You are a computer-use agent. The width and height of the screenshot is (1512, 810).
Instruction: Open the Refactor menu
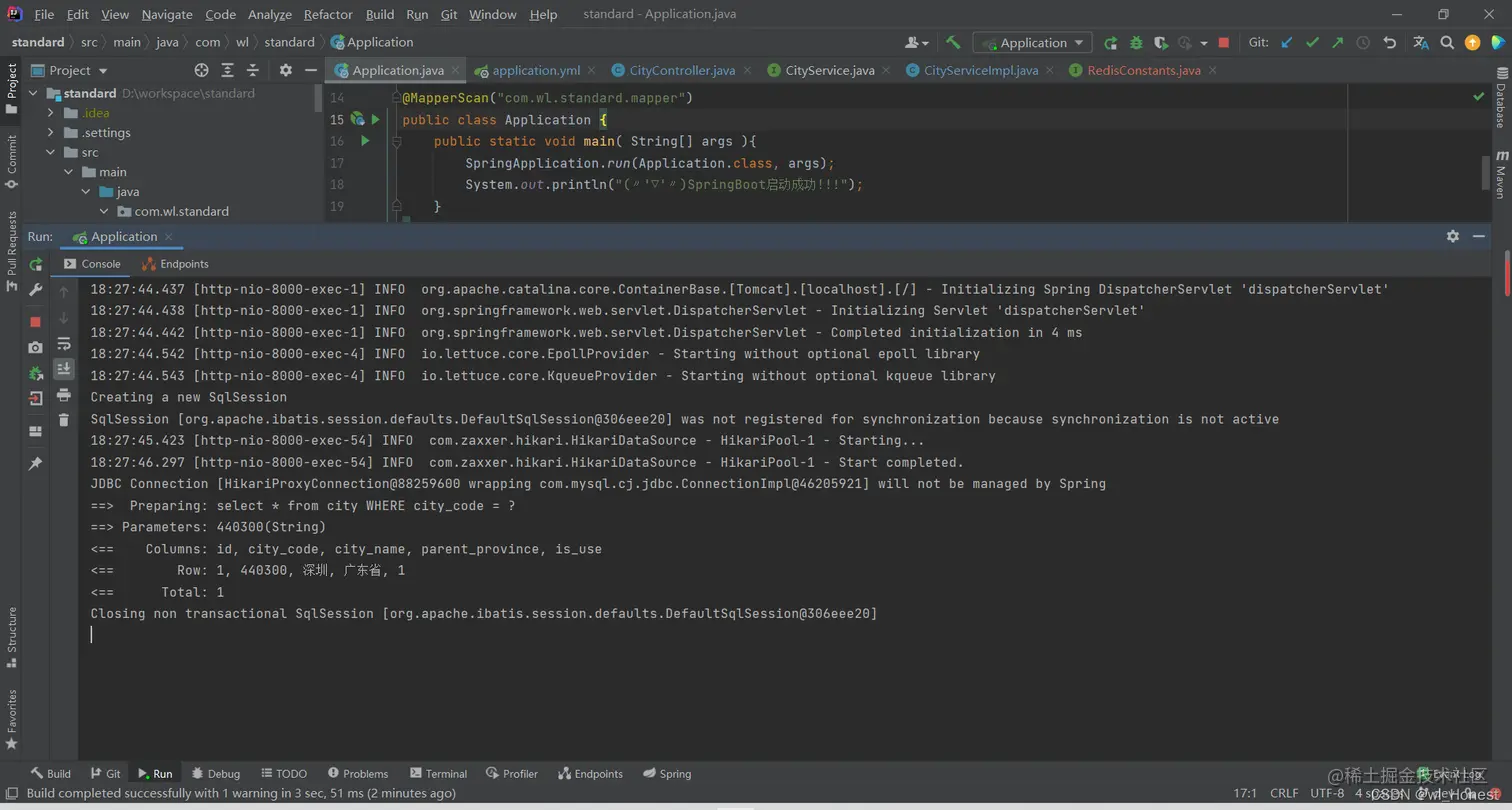coord(328,15)
